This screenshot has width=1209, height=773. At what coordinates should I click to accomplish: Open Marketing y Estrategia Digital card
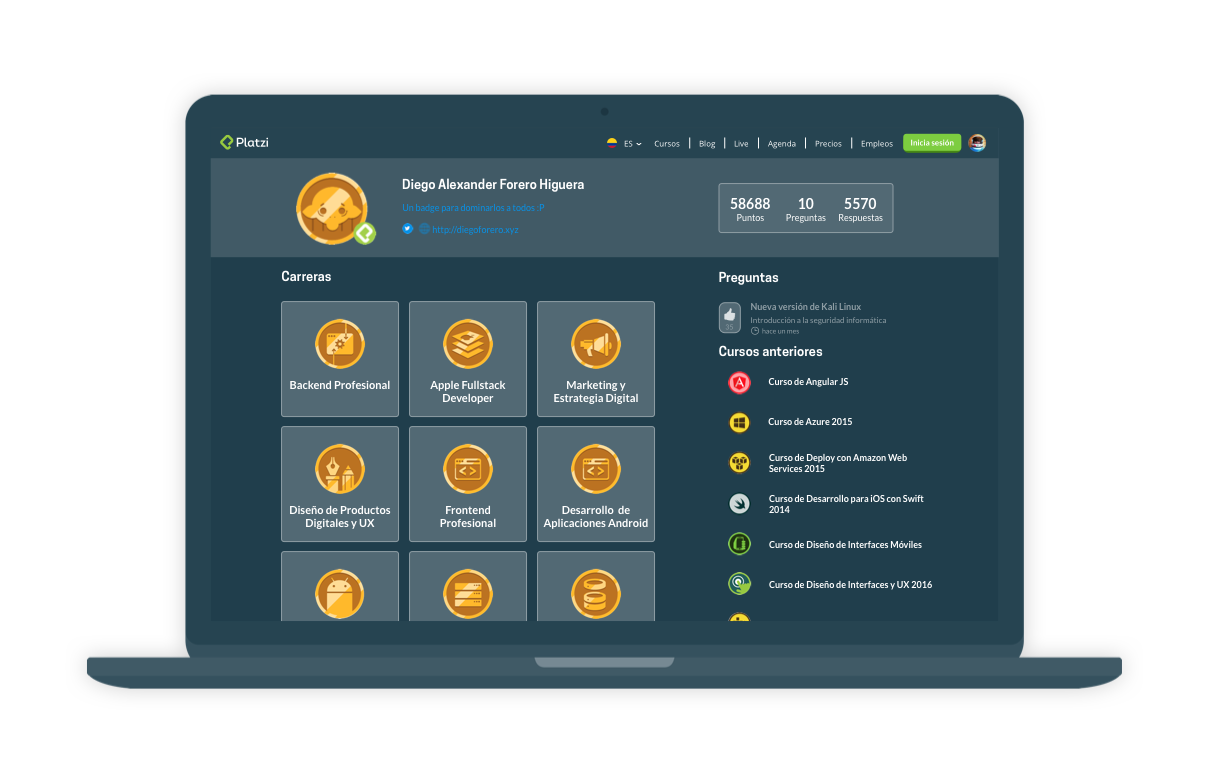(x=596, y=359)
